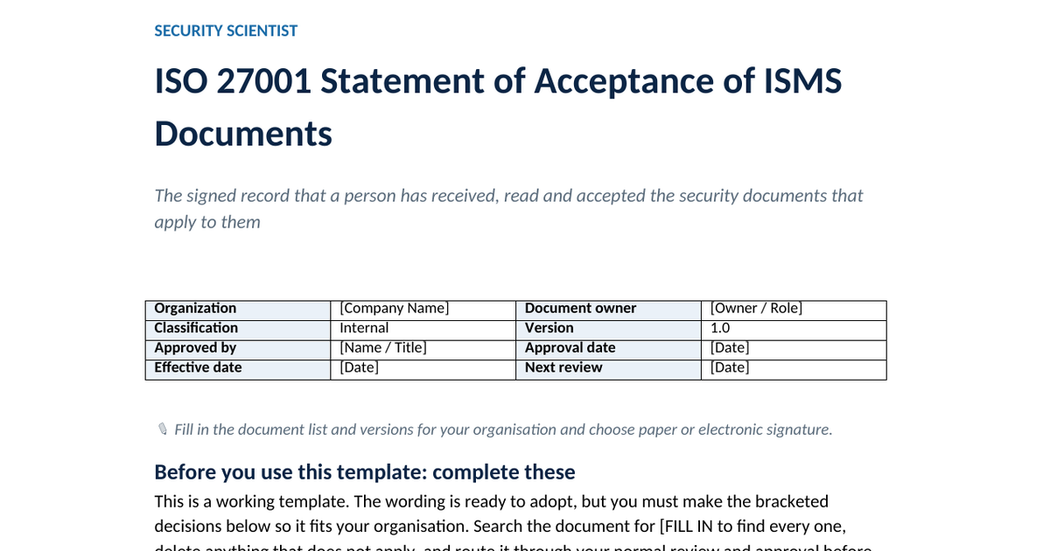Screen dimensions: 1050x551
Task: Click the Approval date [Date] cell
Action: (x=794, y=350)
